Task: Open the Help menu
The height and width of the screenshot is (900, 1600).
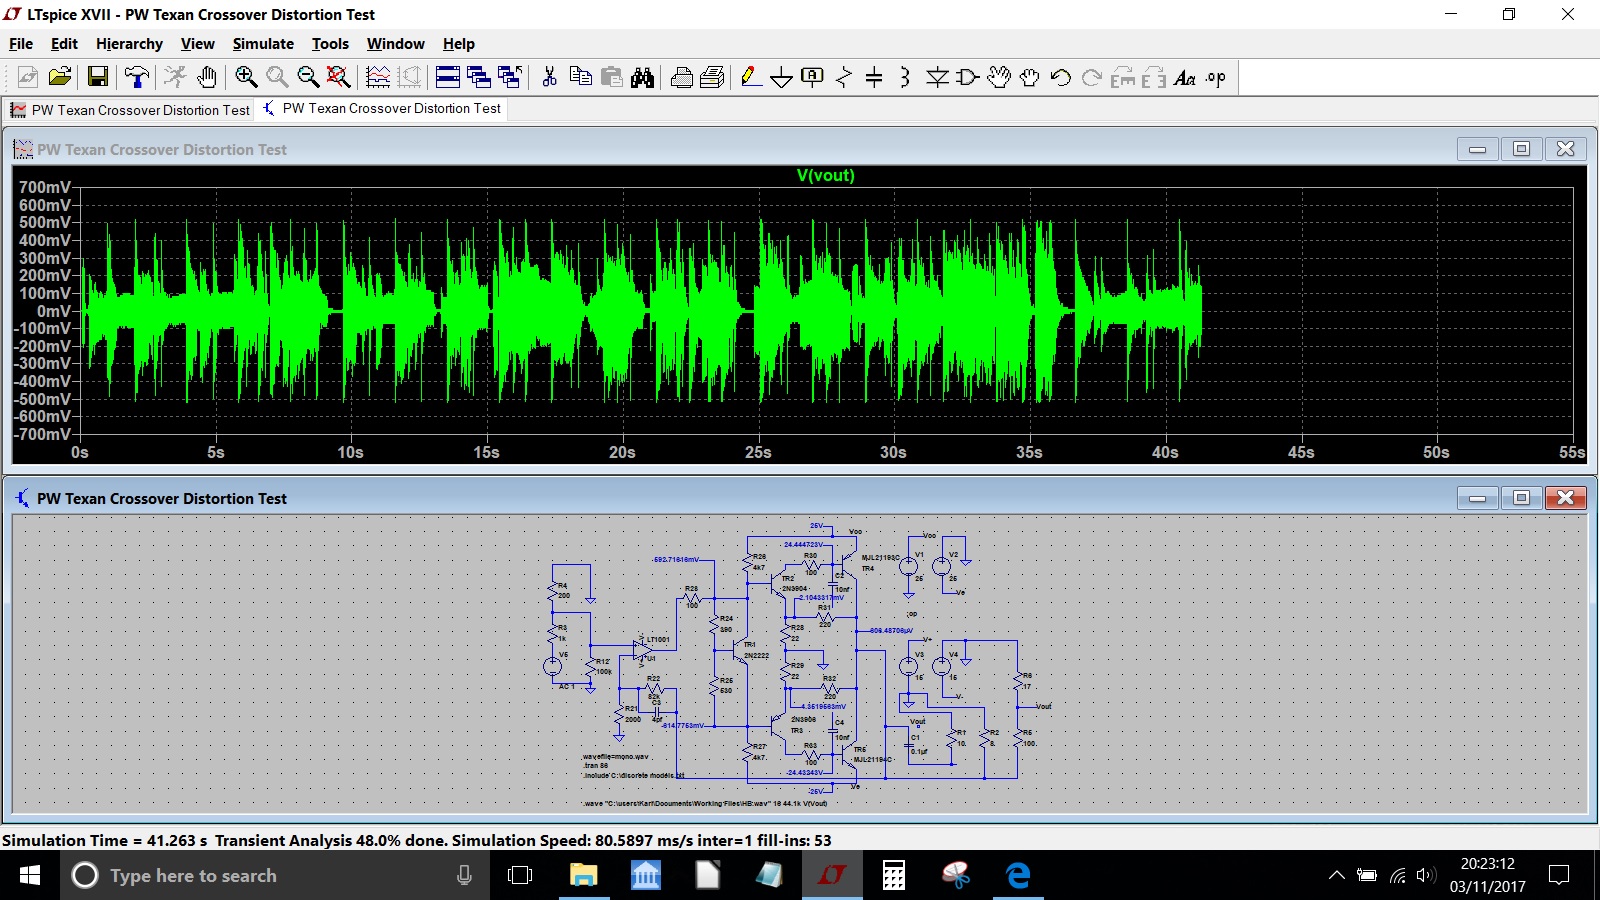Action: point(459,44)
